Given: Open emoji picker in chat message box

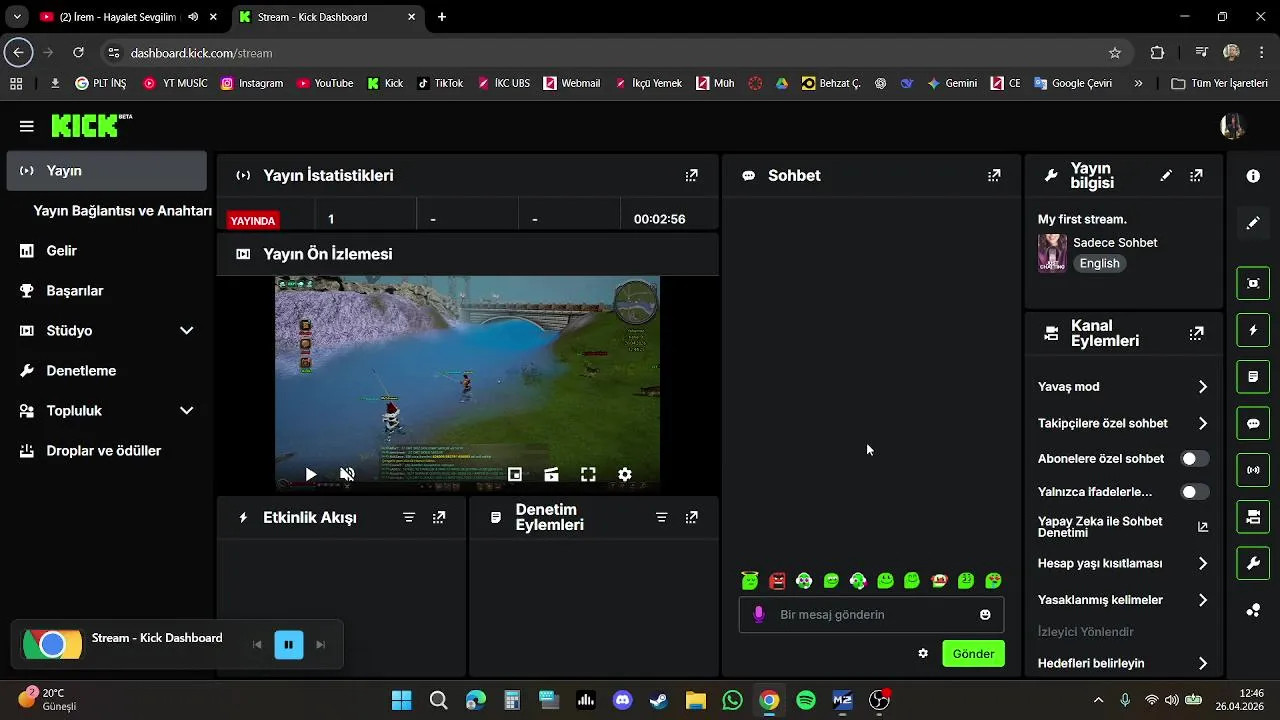Looking at the screenshot, I should click(985, 614).
